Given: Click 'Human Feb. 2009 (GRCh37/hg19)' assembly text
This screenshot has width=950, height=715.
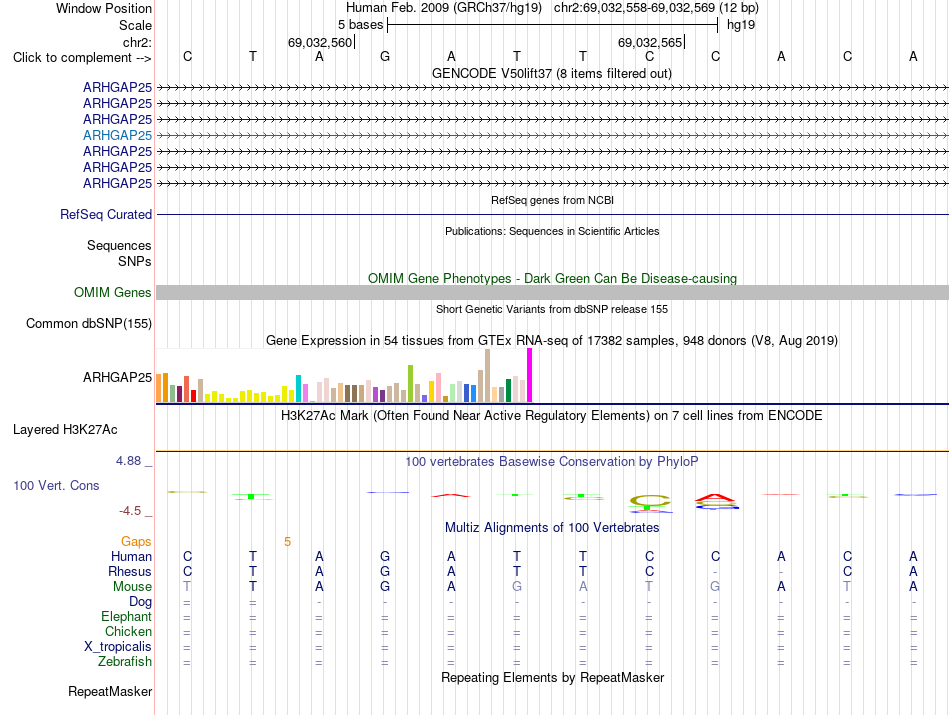Looking at the screenshot, I should point(444,8).
